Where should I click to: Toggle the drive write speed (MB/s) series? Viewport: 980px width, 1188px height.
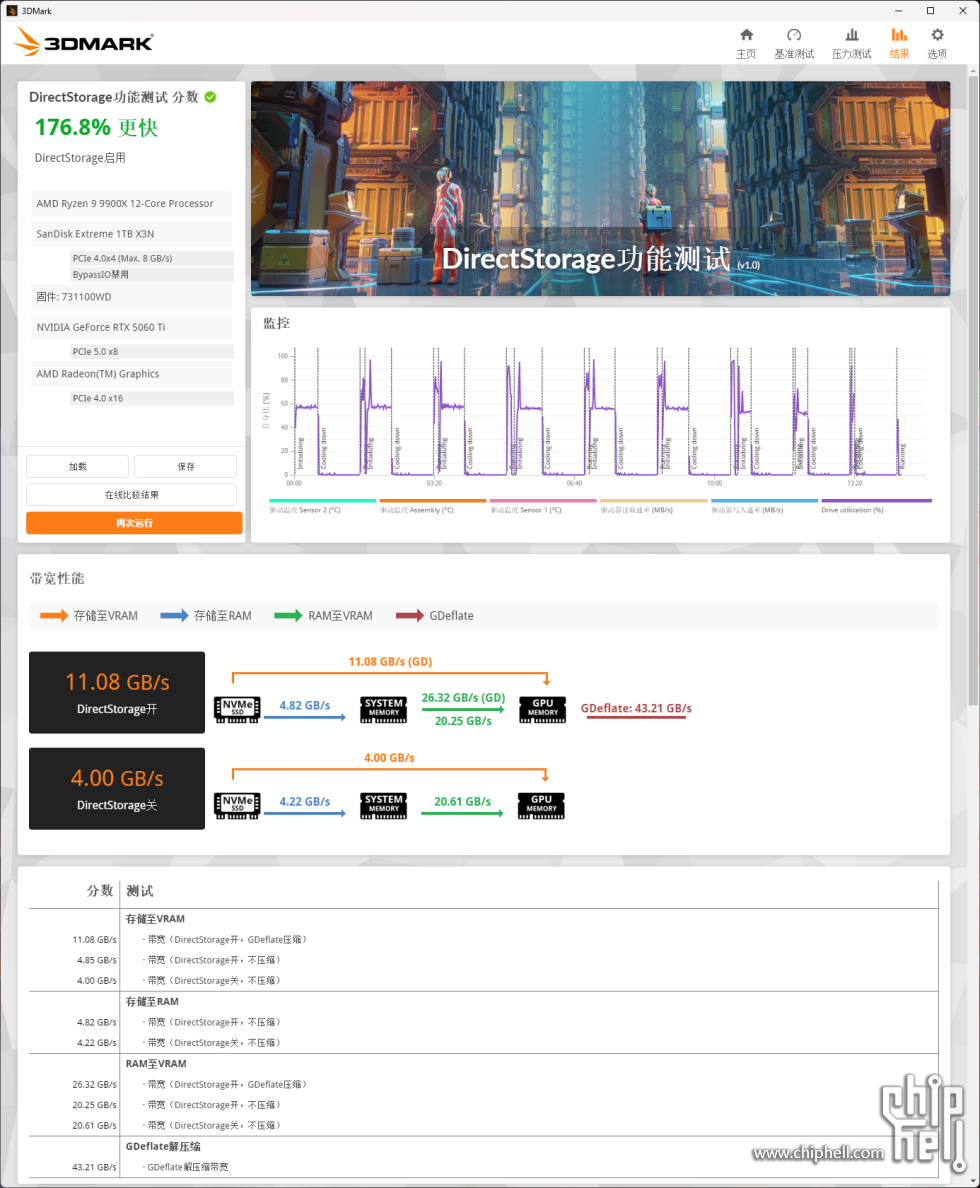tap(764, 506)
